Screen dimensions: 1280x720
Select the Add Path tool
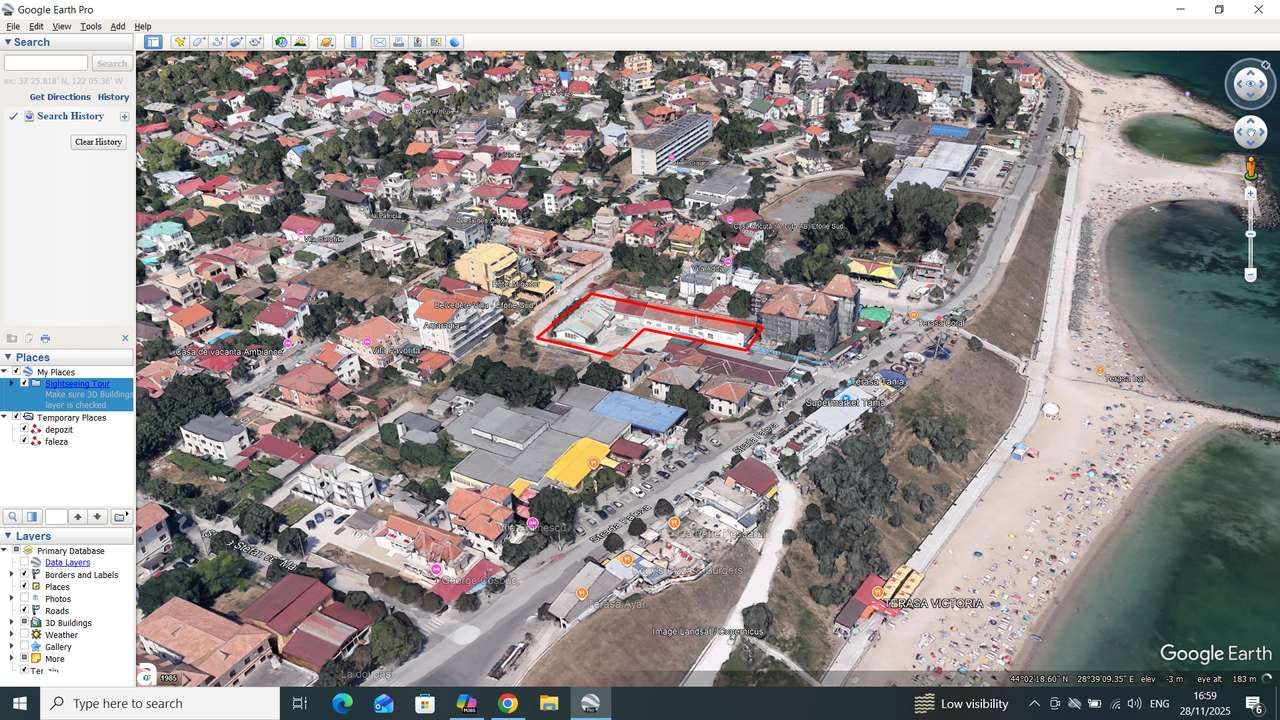click(217, 42)
